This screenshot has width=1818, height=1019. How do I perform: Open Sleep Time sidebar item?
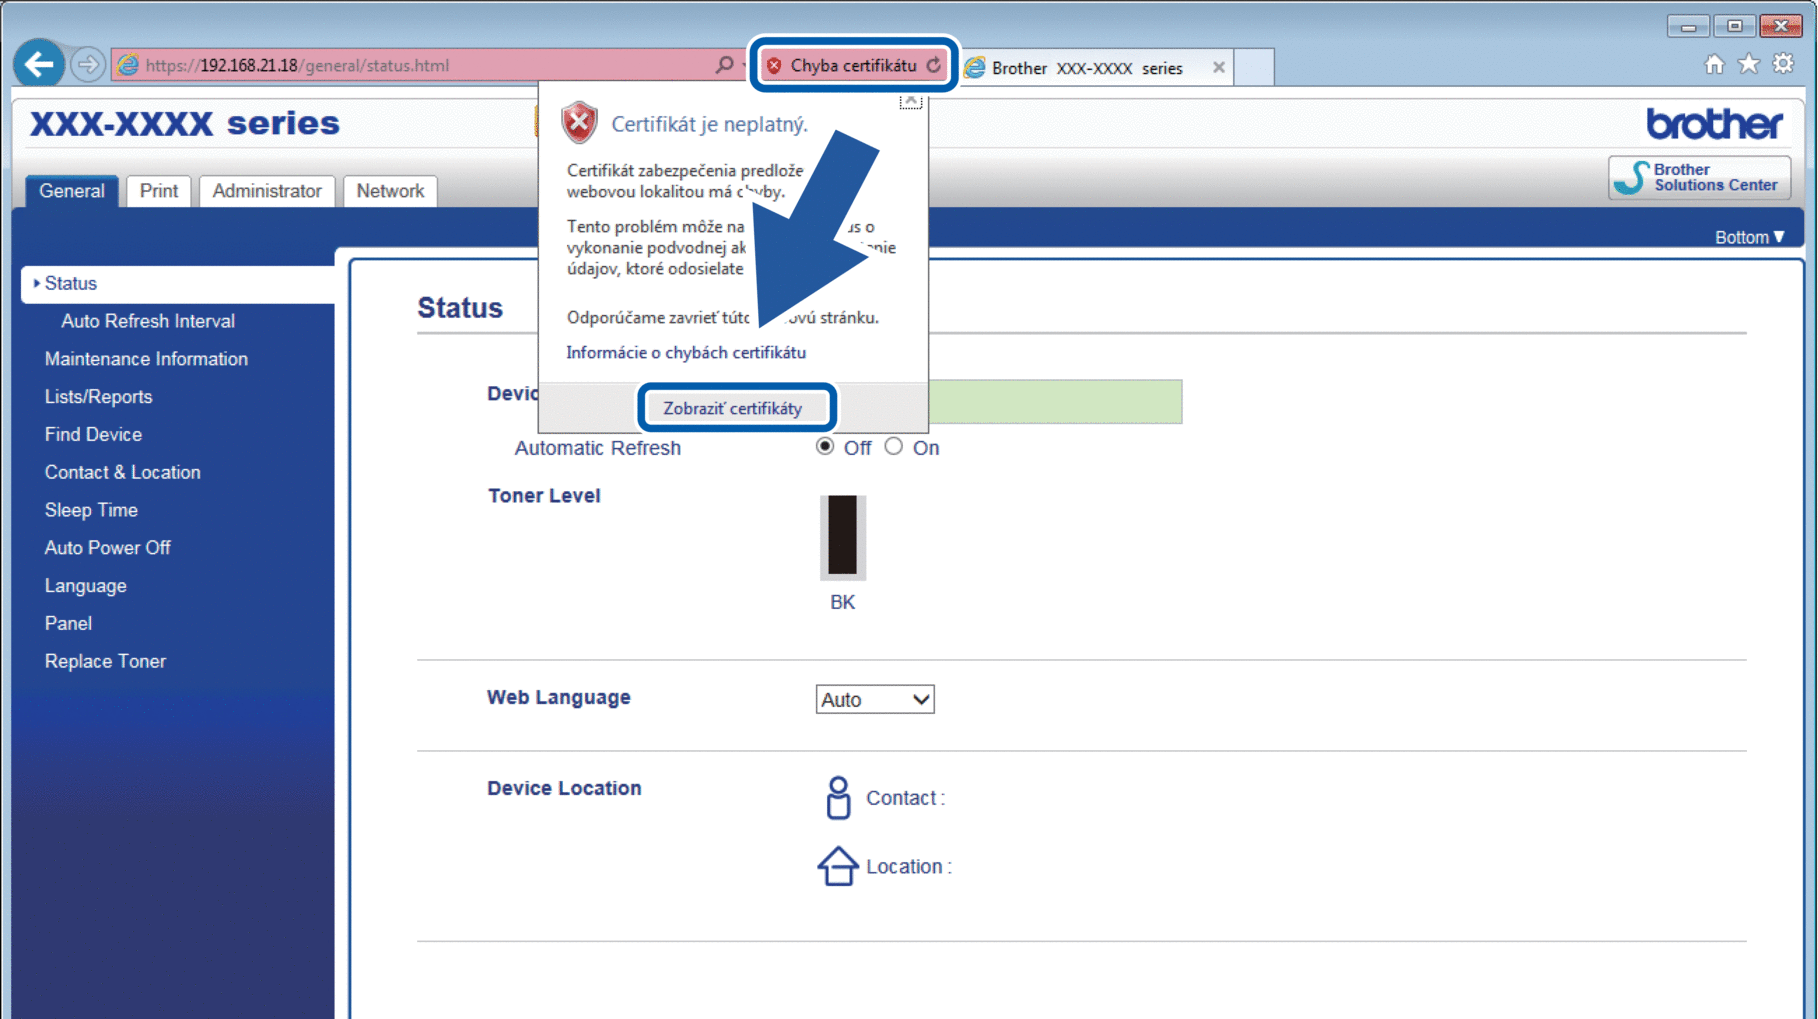tap(91, 510)
